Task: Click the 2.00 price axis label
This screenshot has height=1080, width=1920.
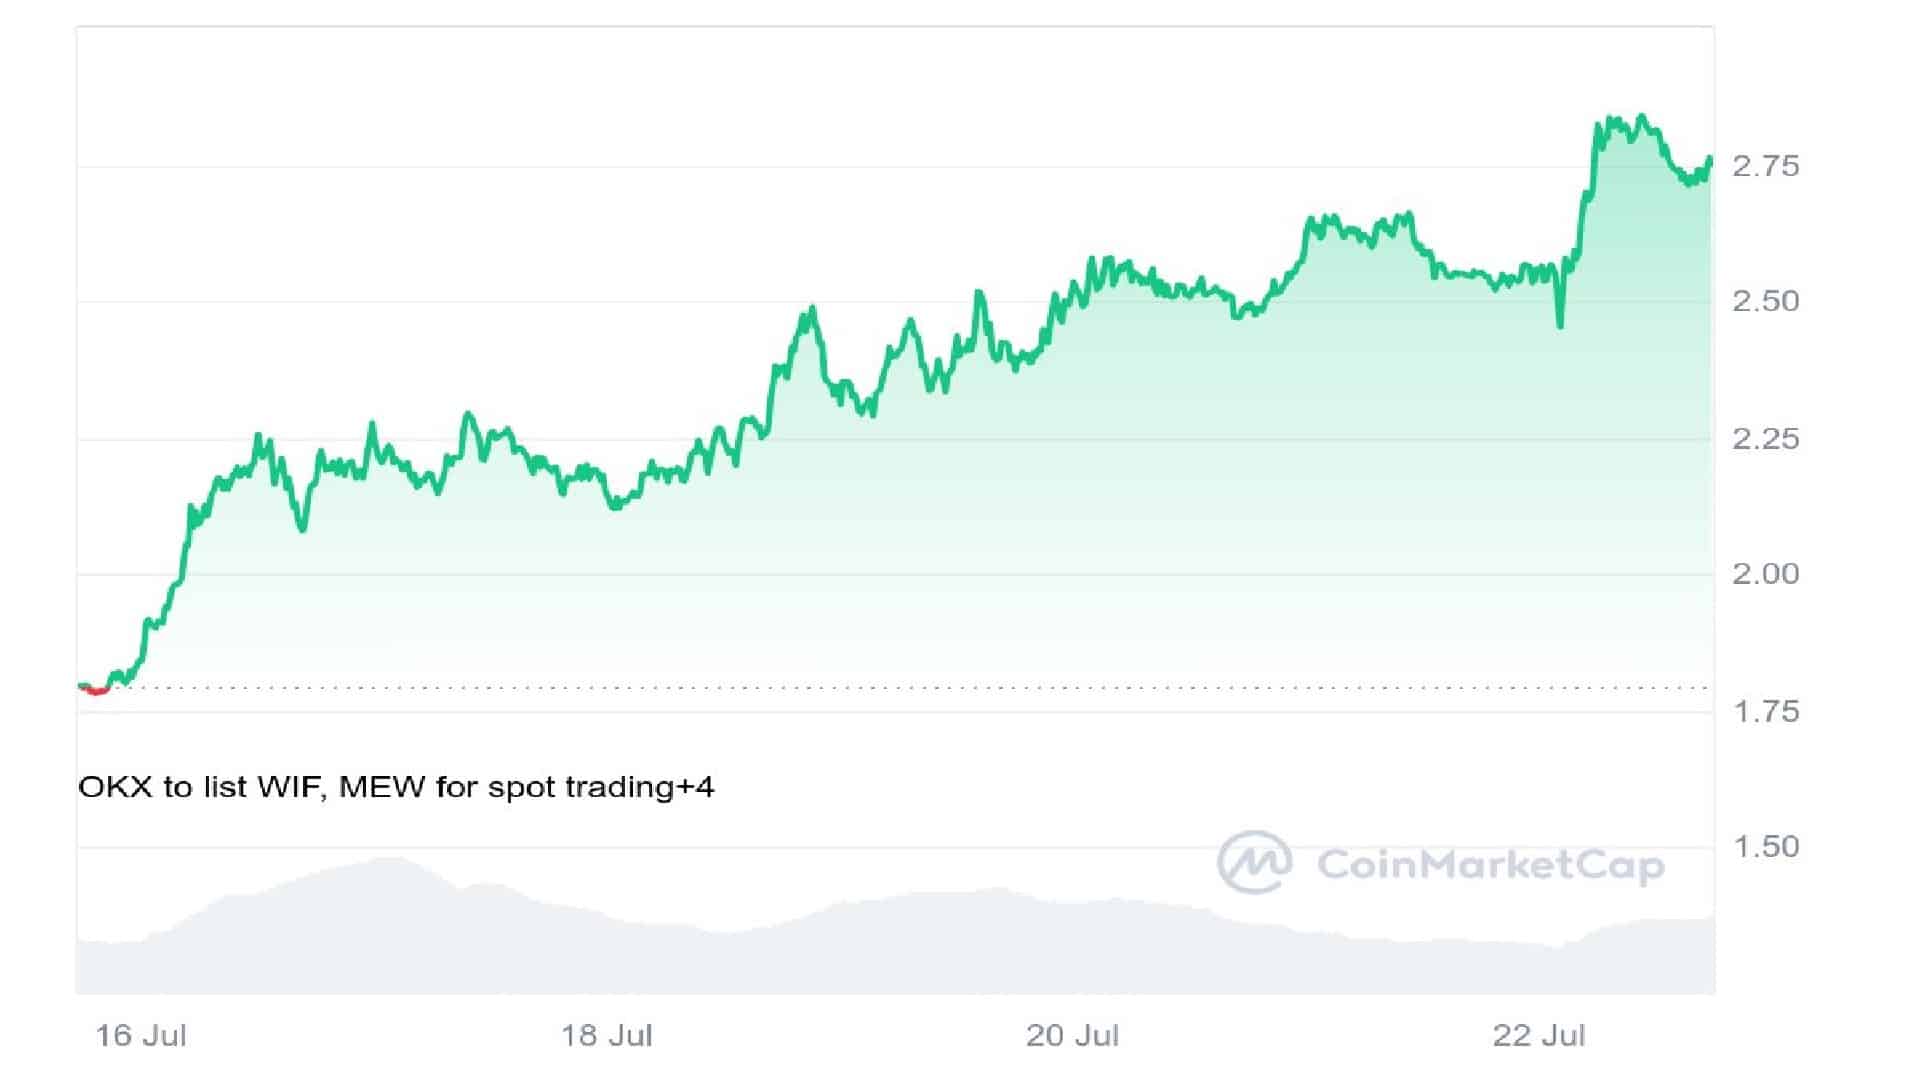Action: [1765, 574]
